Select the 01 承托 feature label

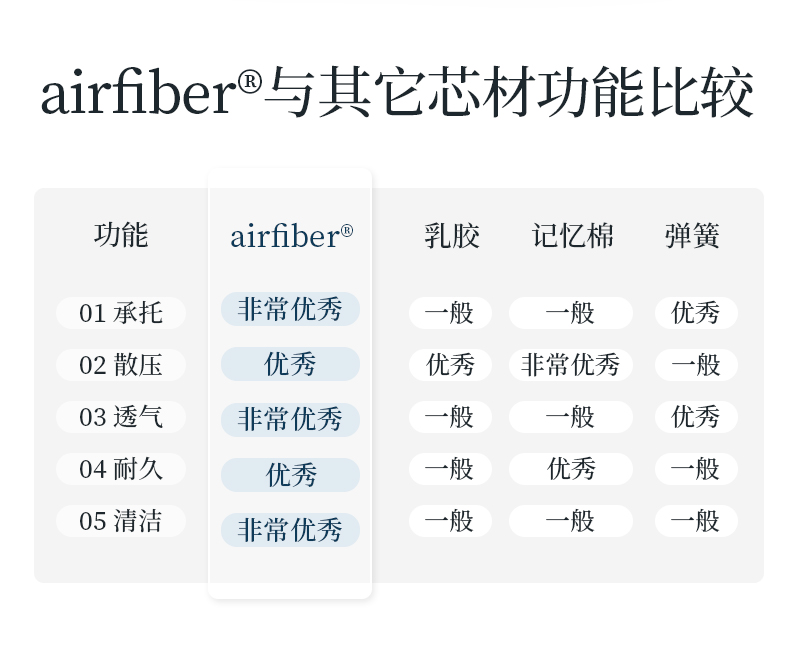pyautogui.click(x=121, y=313)
